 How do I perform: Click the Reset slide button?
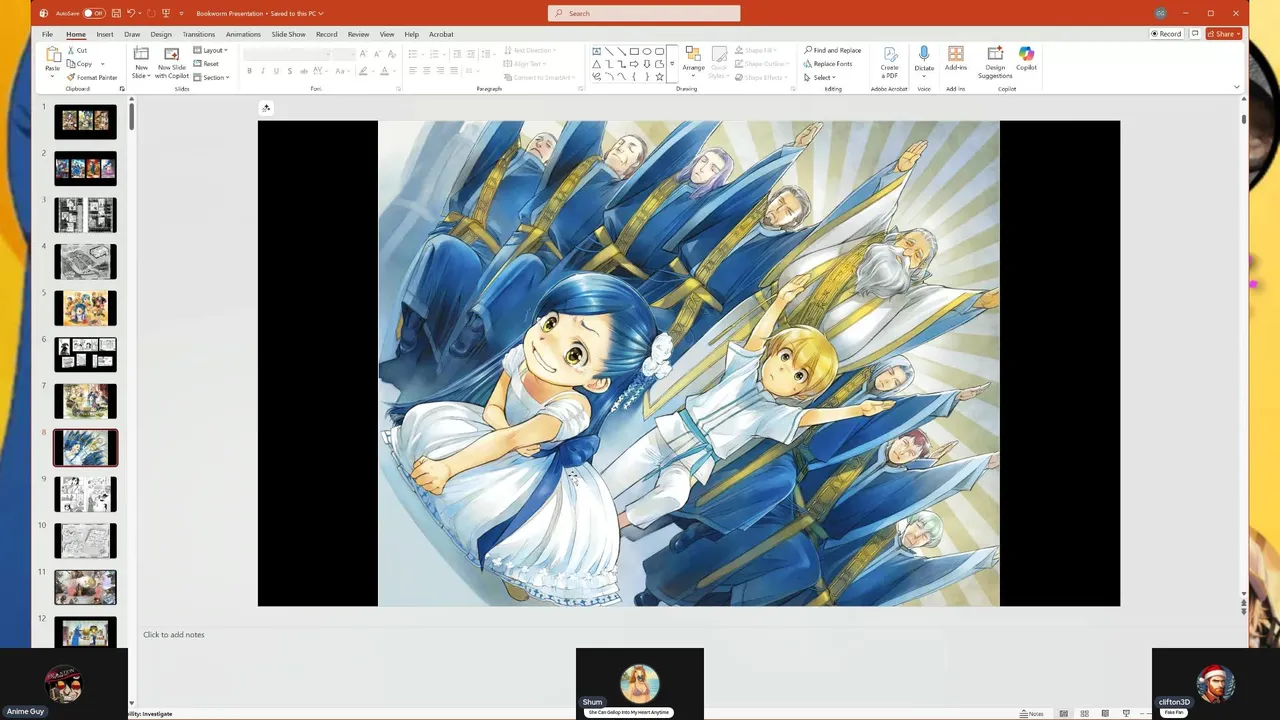[207, 63]
